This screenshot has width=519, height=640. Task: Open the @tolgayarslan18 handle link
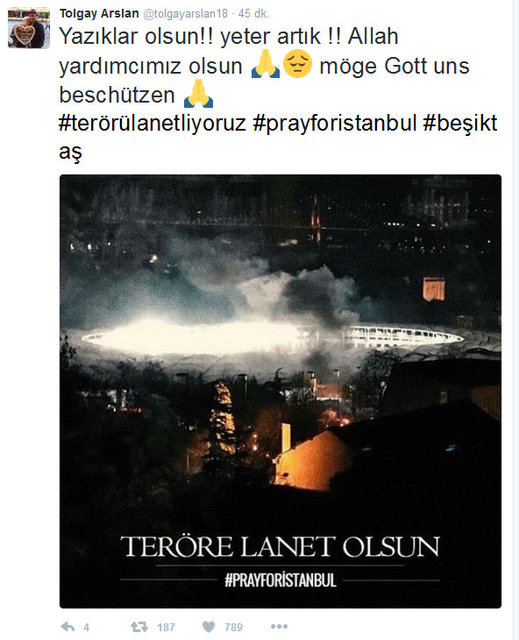(185, 14)
